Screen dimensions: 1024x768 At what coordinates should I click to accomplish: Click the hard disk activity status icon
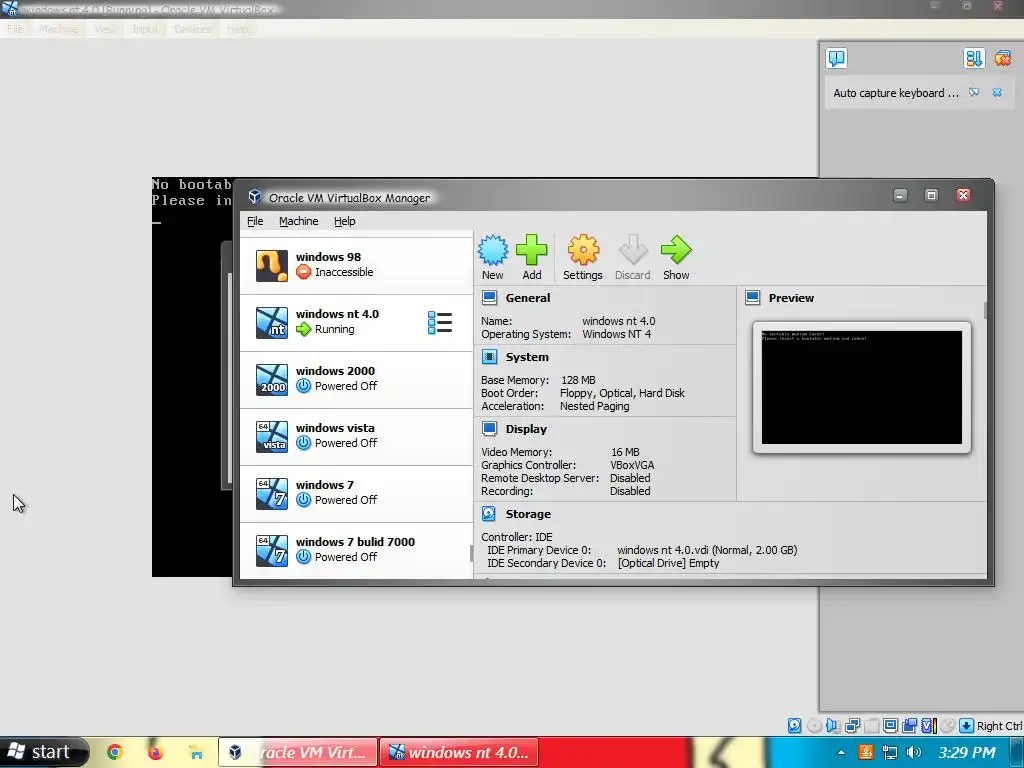(x=795, y=726)
